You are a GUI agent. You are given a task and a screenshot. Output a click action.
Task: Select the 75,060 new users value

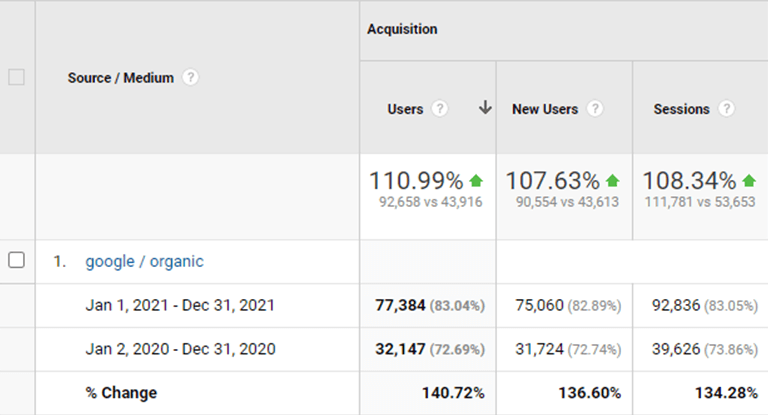point(539,305)
